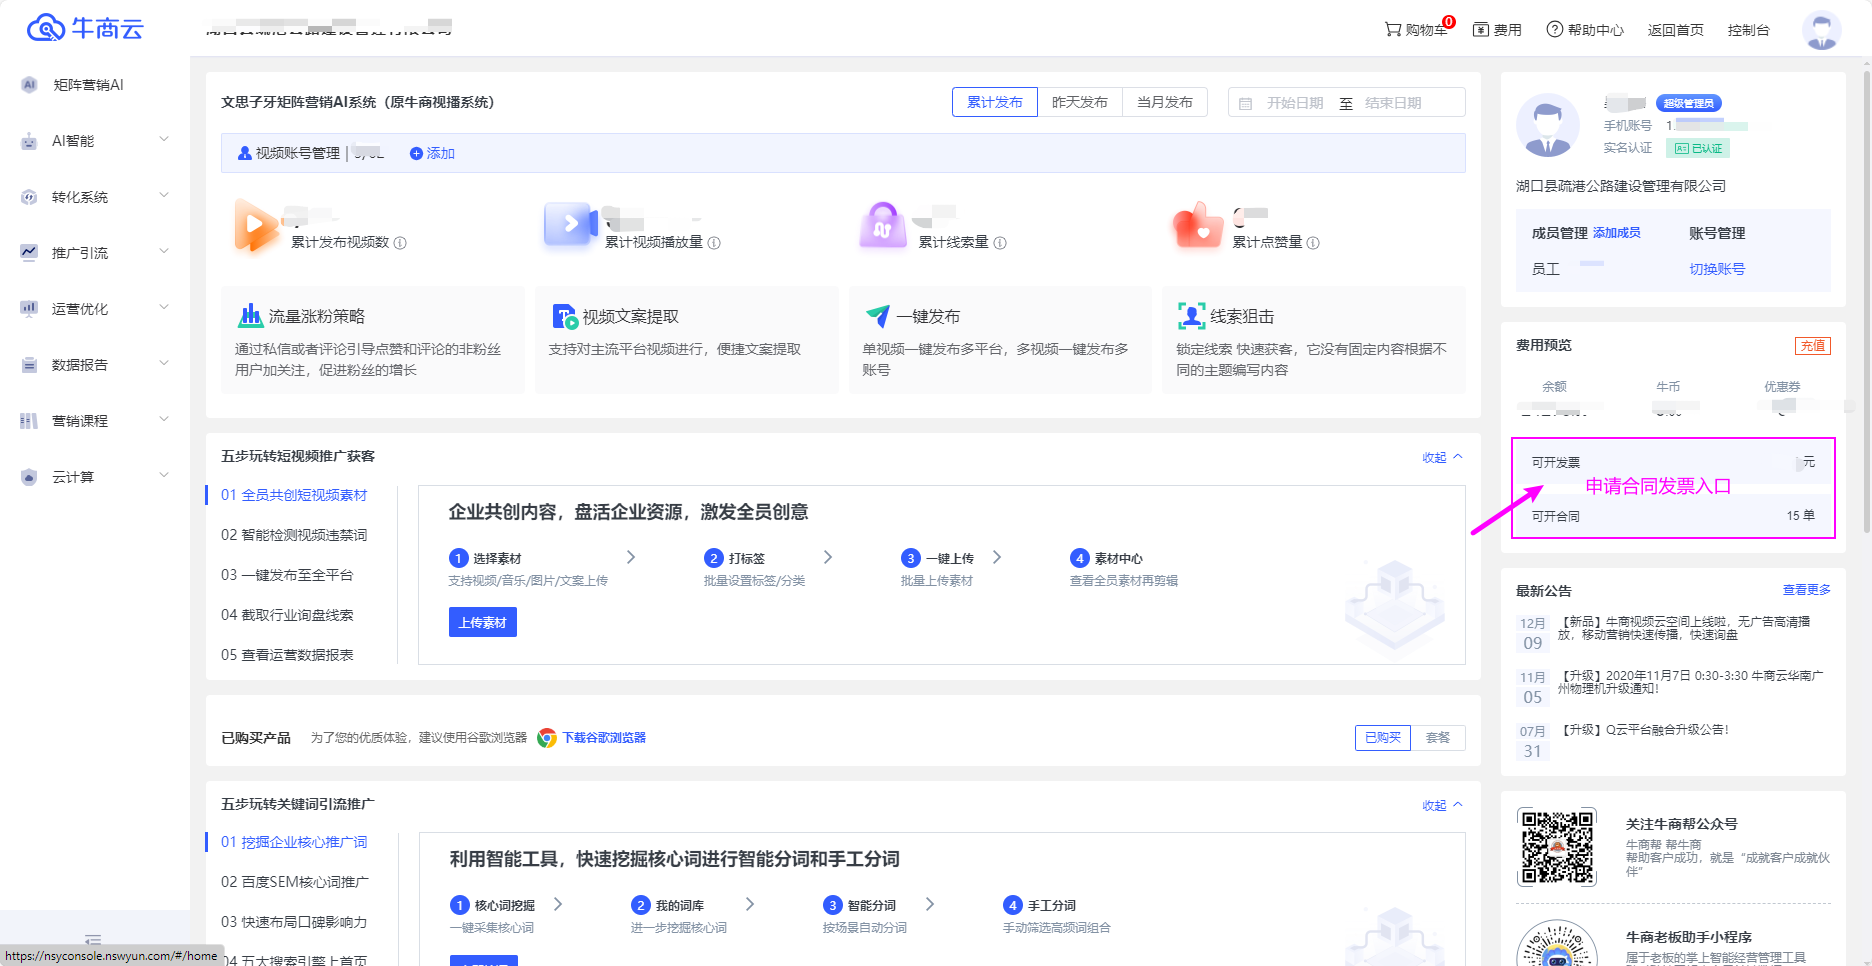The width and height of the screenshot is (1872, 966).
Task: Select step 03 一键发布至全平台
Action: click(x=287, y=575)
